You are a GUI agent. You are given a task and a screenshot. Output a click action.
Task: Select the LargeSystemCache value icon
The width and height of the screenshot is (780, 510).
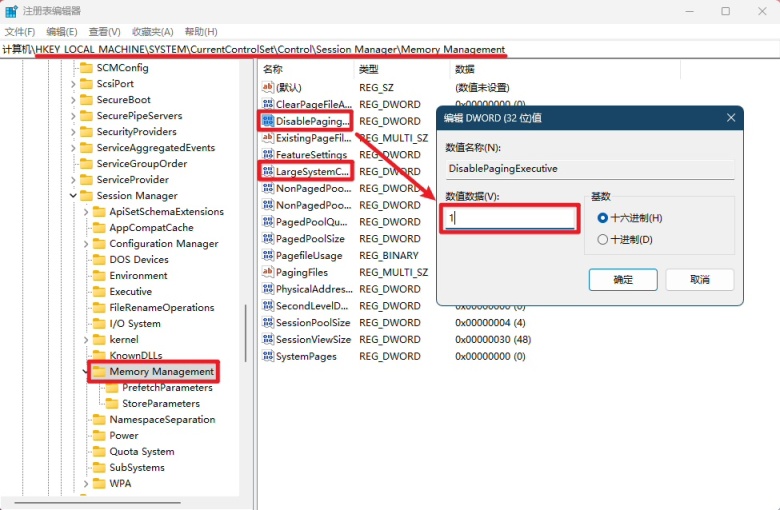[268, 171]
